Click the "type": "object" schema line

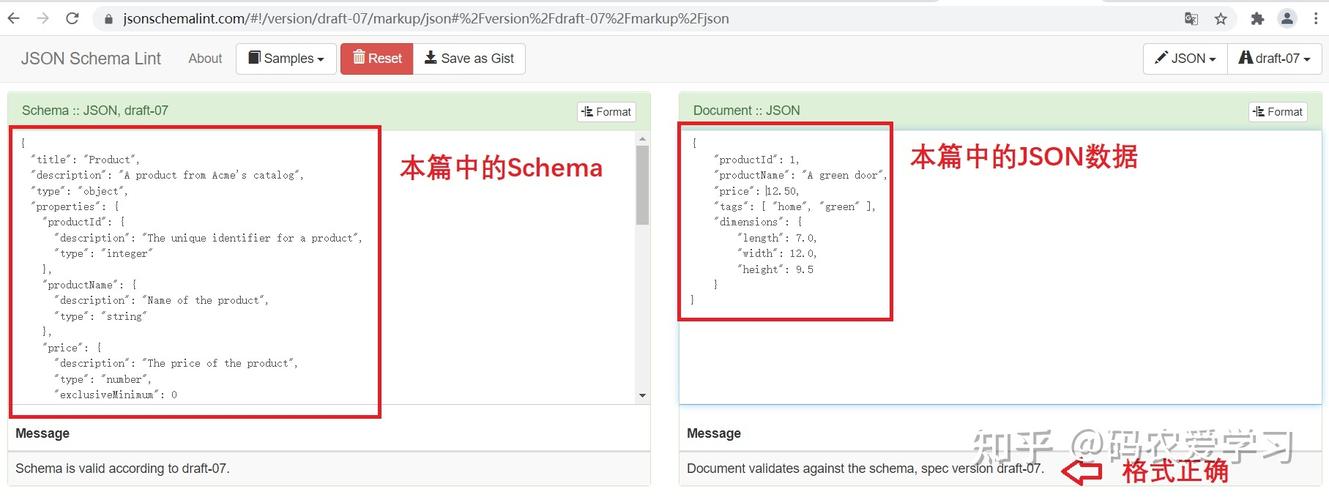(78, 191)
